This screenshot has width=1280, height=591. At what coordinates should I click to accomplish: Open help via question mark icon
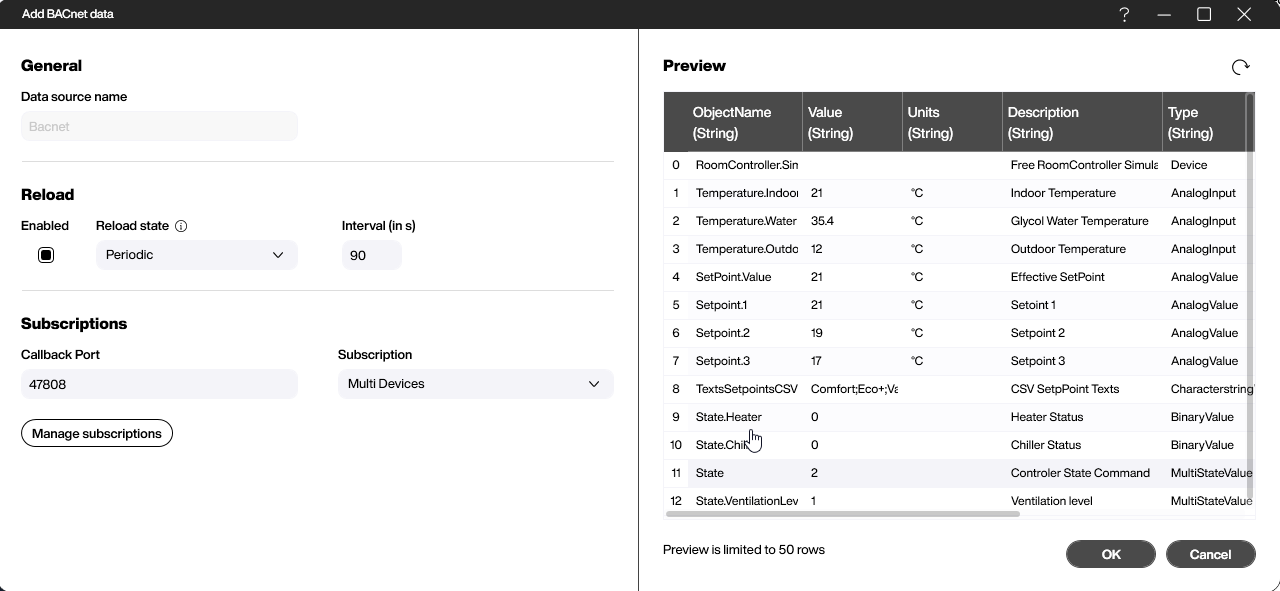1124,14
